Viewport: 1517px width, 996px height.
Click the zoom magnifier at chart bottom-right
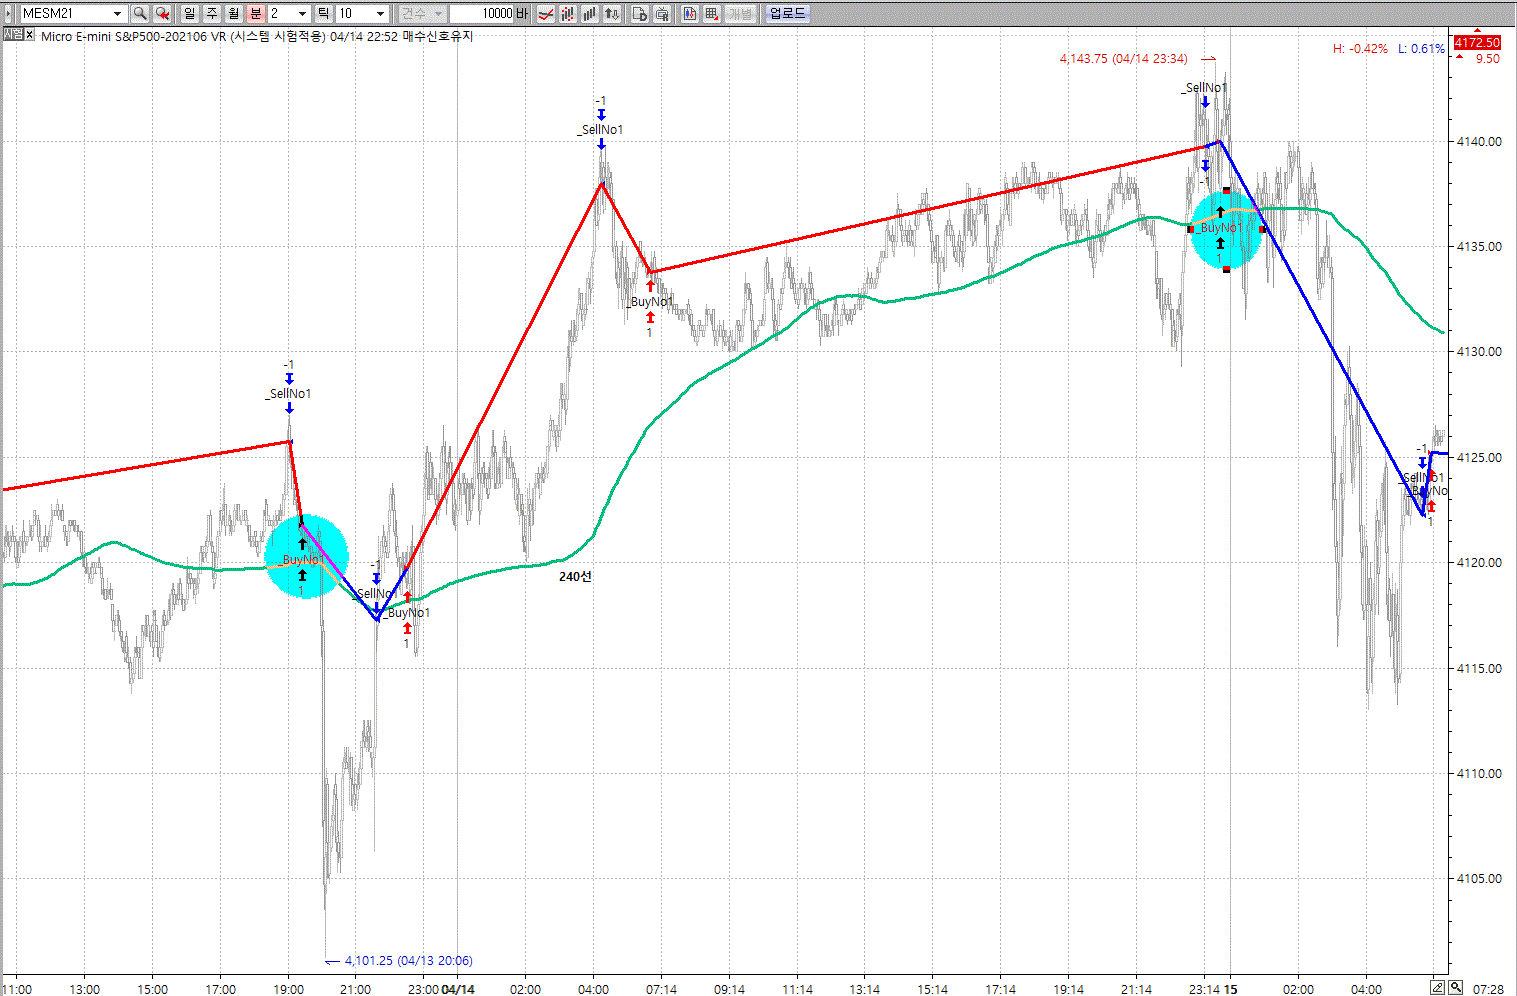(1456, 988)
